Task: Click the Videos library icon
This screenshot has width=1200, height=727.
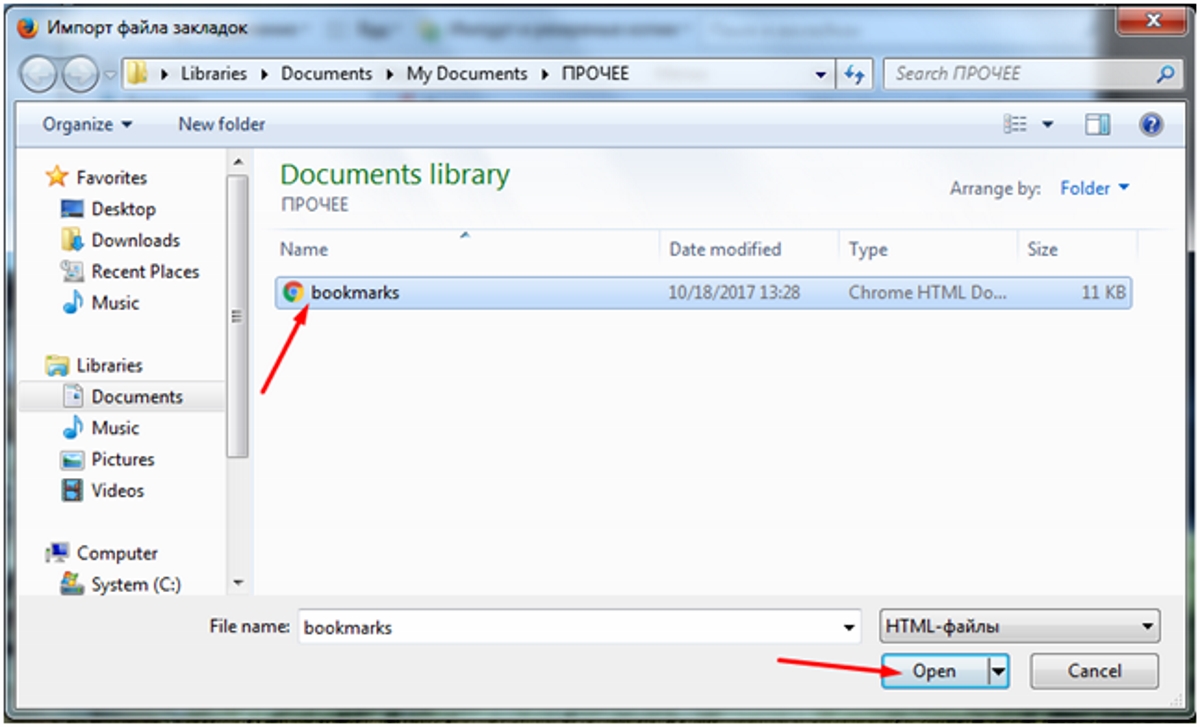Action: click(72, 490)
